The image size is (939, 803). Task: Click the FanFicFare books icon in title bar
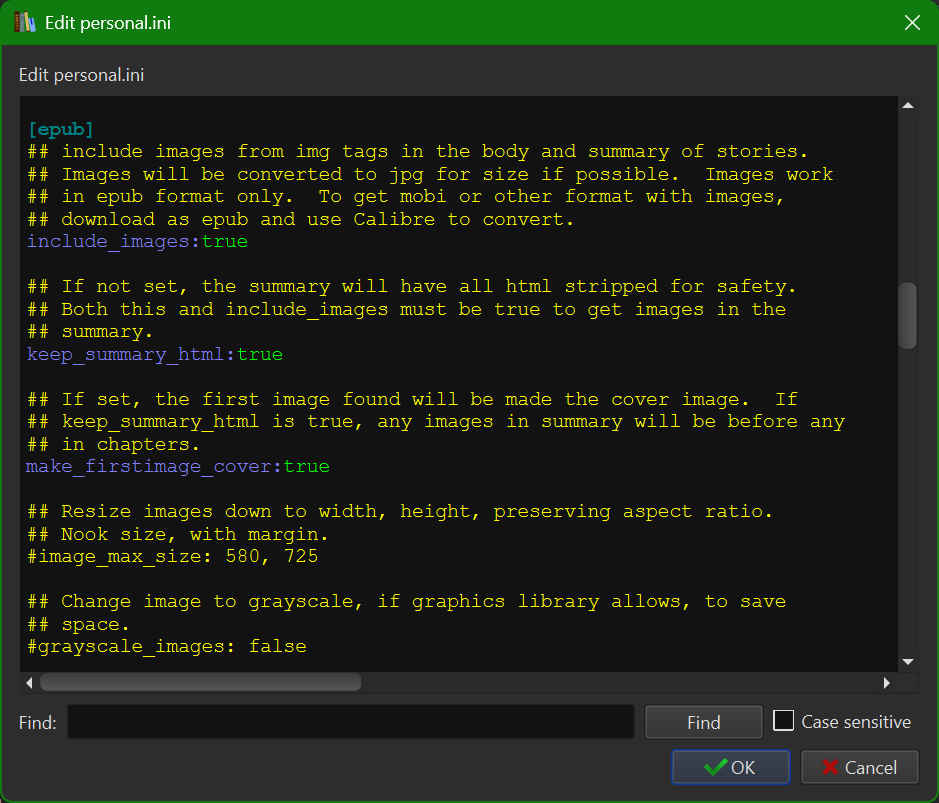pyautogui.click(x=25, y=22)
